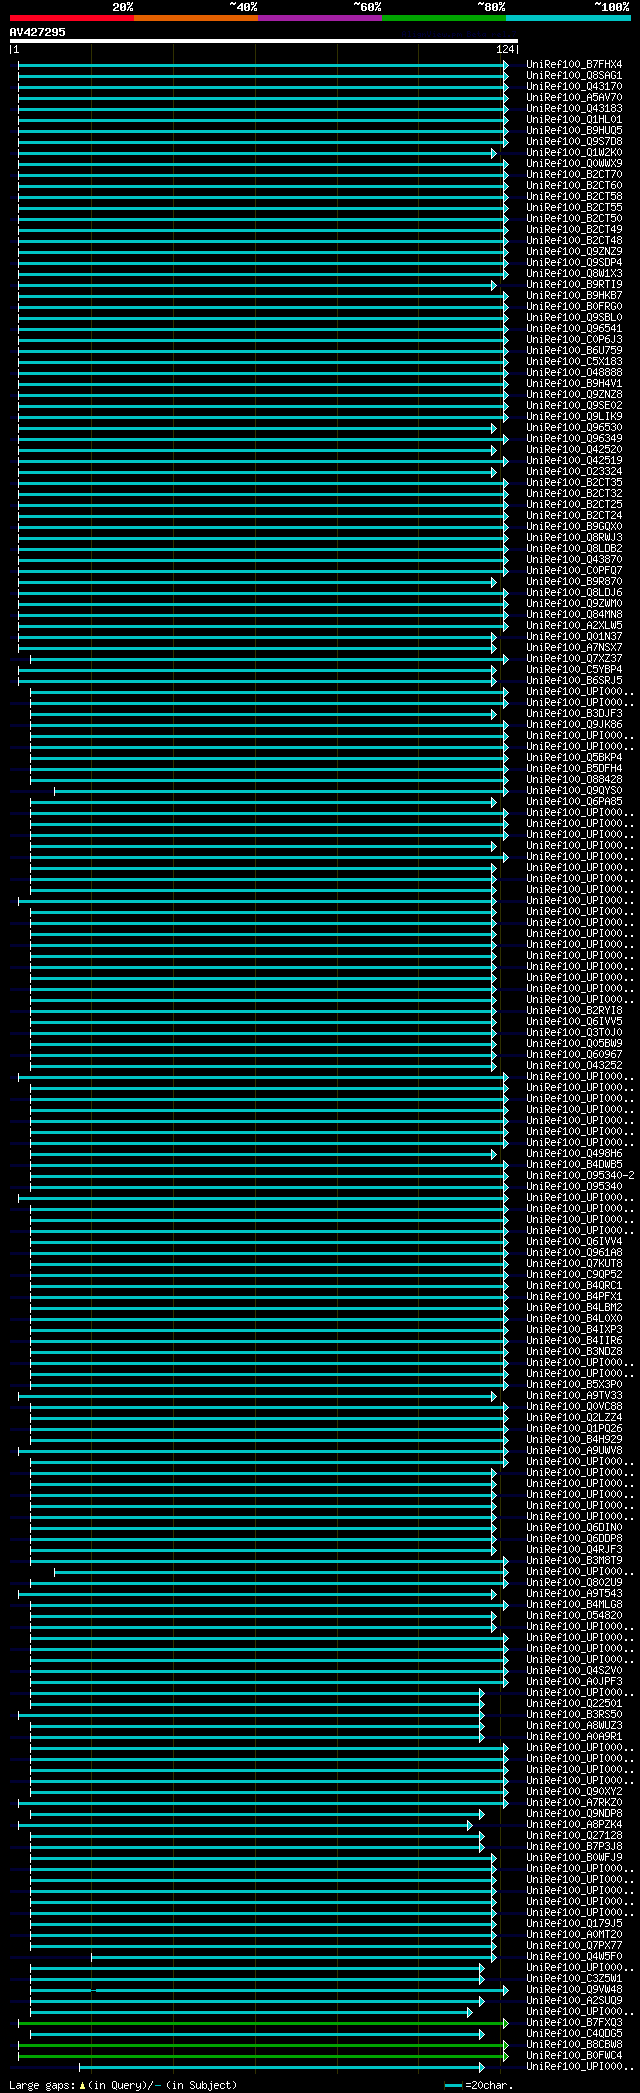This screenshot has height=2093, width=640.
Task: Select the UniRef100_B9RTI9 label
Action: [x=574, y=285]
